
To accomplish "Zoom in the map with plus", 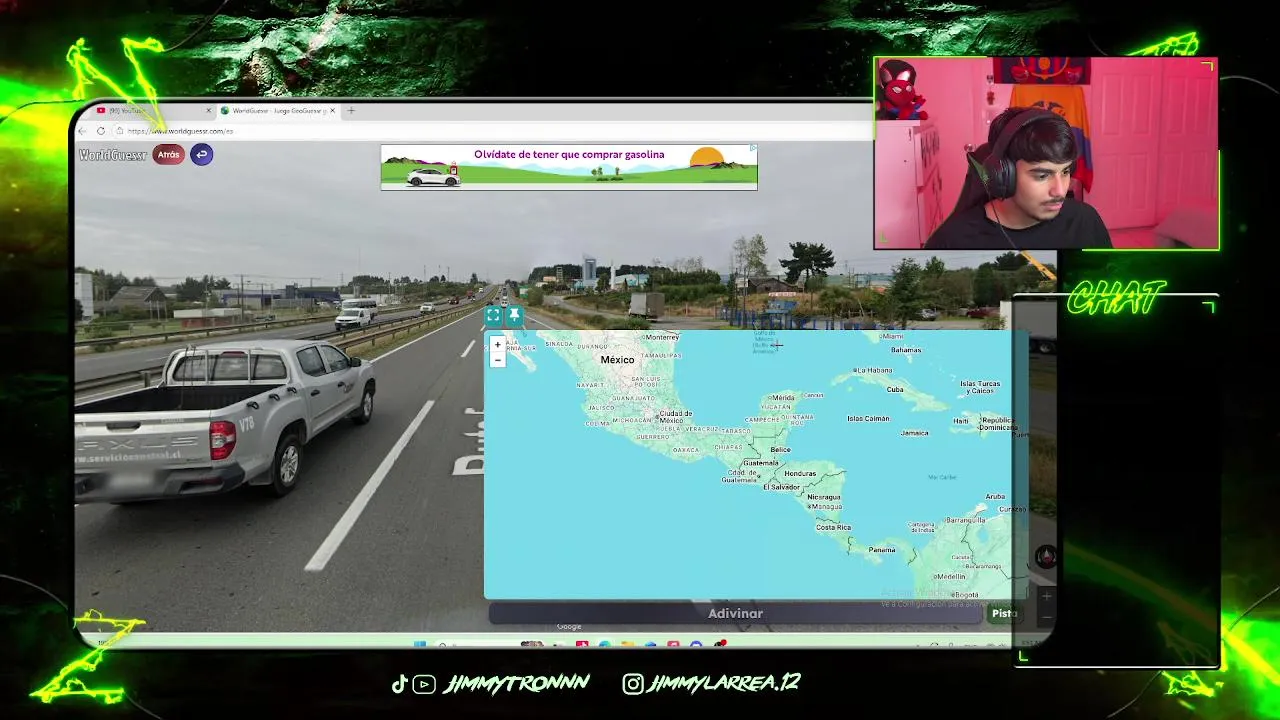I will point(497,345).
